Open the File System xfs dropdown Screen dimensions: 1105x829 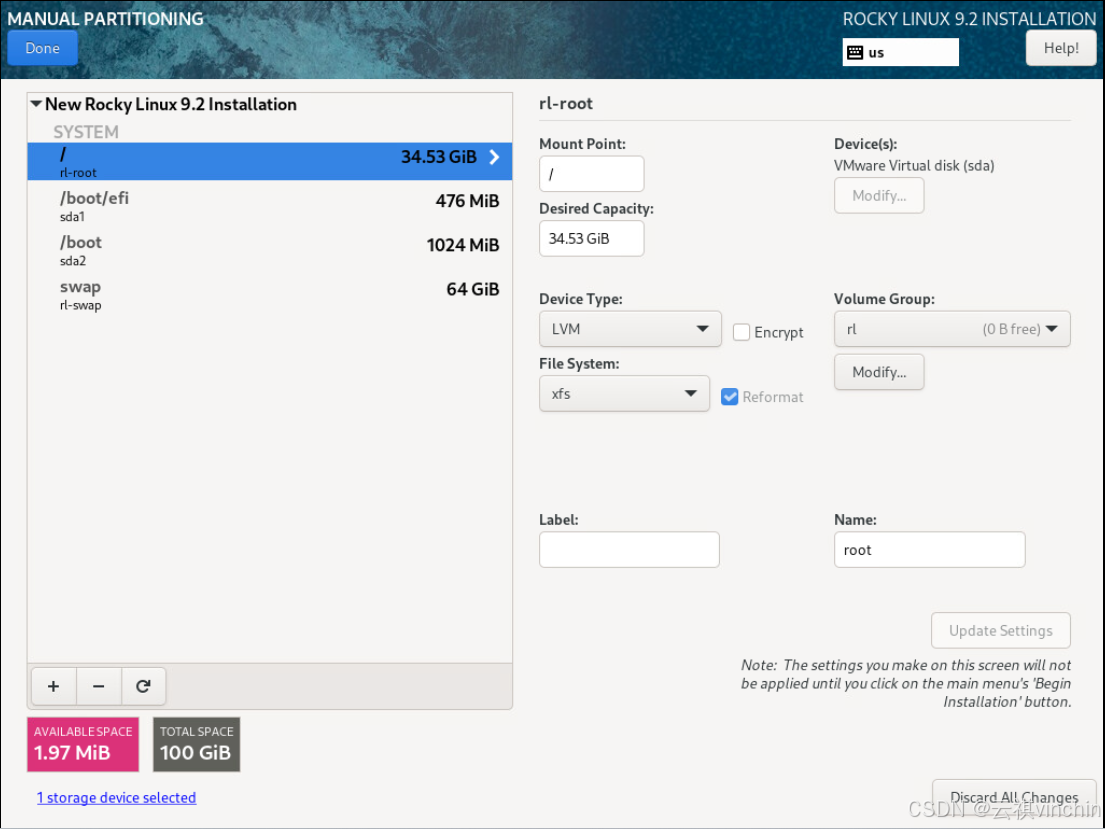[624, 393]
